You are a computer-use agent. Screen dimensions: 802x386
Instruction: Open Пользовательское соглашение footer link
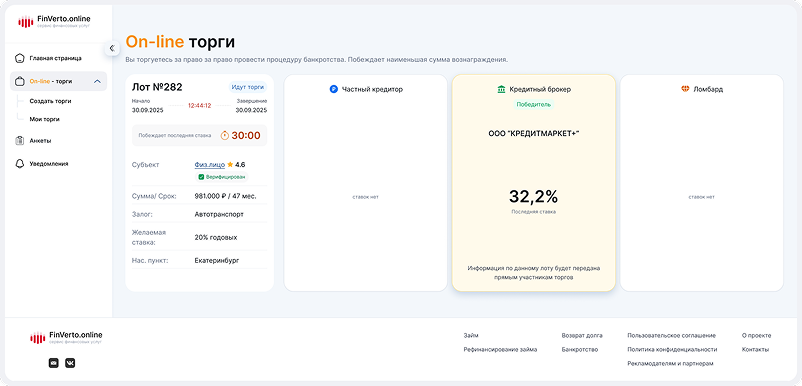pyautogui.click(x=672, y=336)
